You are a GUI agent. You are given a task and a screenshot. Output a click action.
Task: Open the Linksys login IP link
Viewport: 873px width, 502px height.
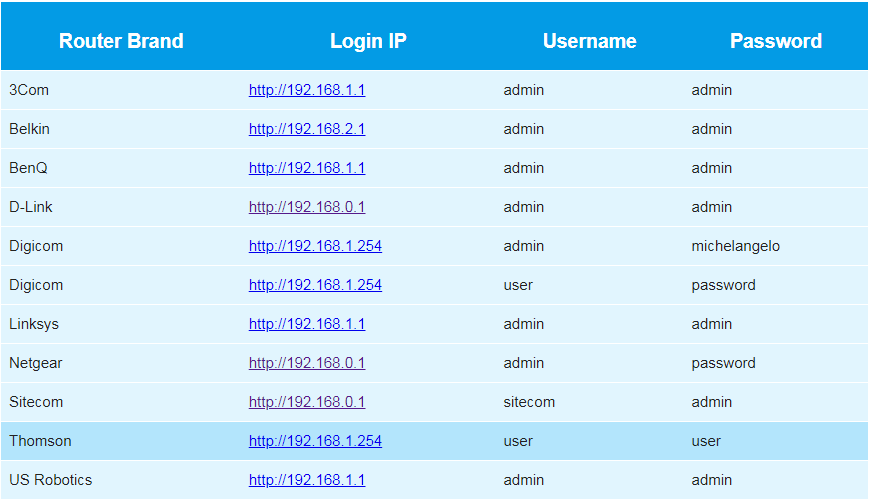pyautogui.click(x=307, y=324)
